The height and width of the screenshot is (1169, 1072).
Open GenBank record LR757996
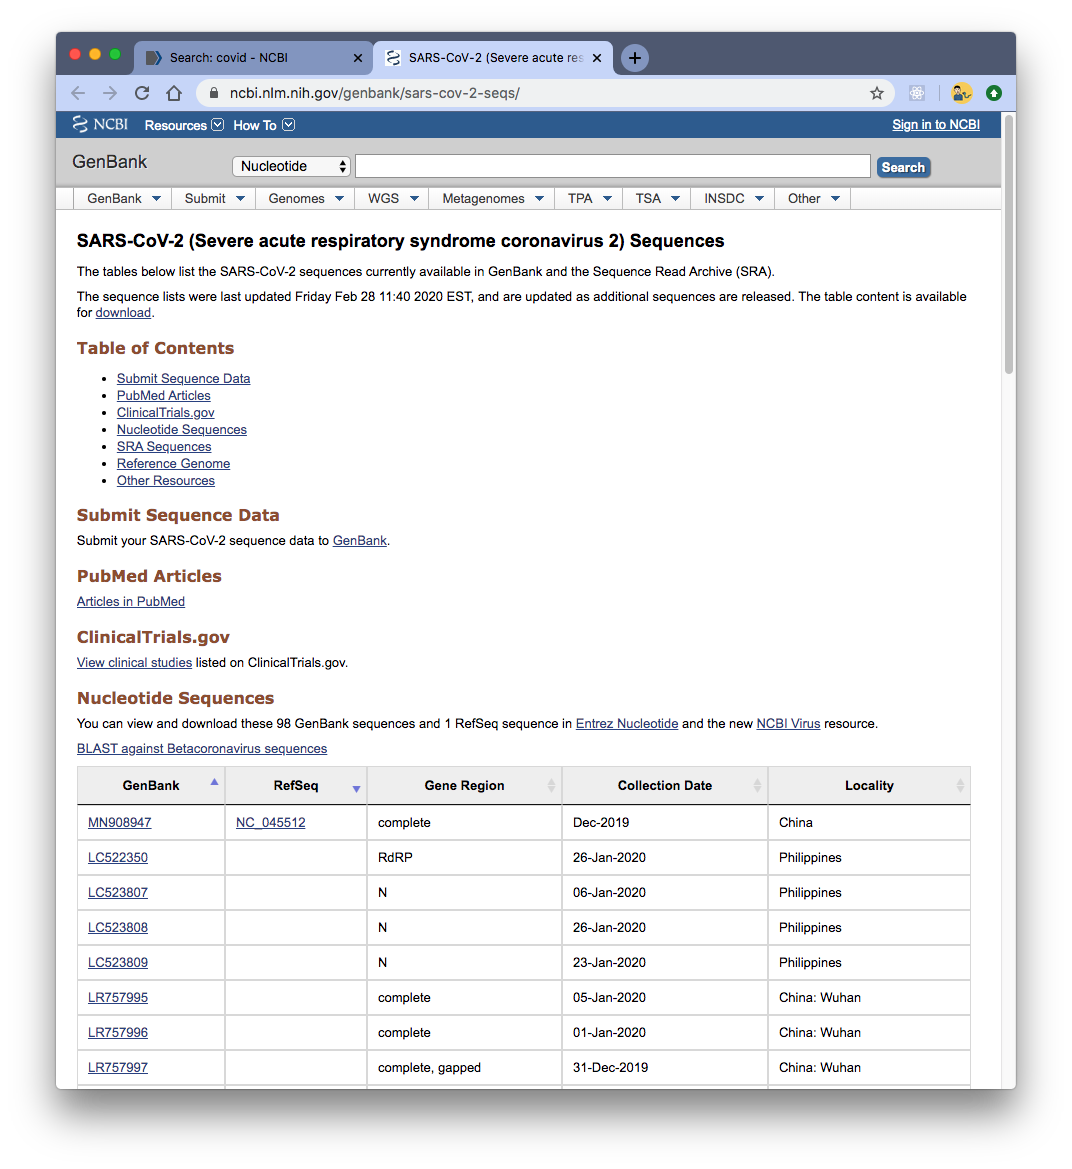118,1033
